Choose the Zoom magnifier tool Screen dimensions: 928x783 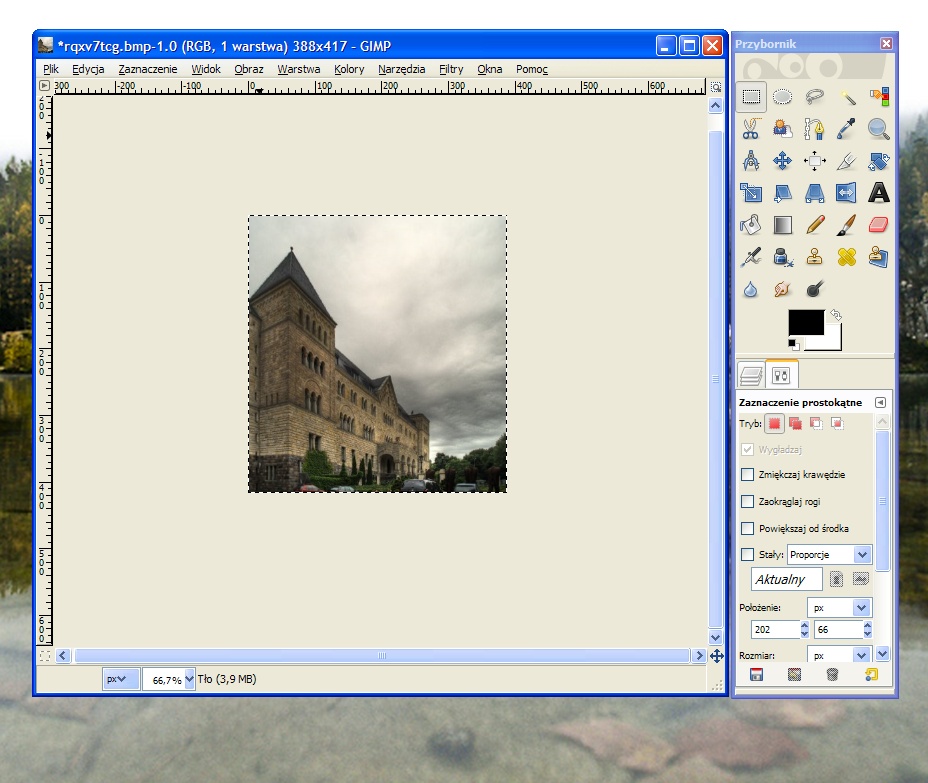(x=878, y=129)
